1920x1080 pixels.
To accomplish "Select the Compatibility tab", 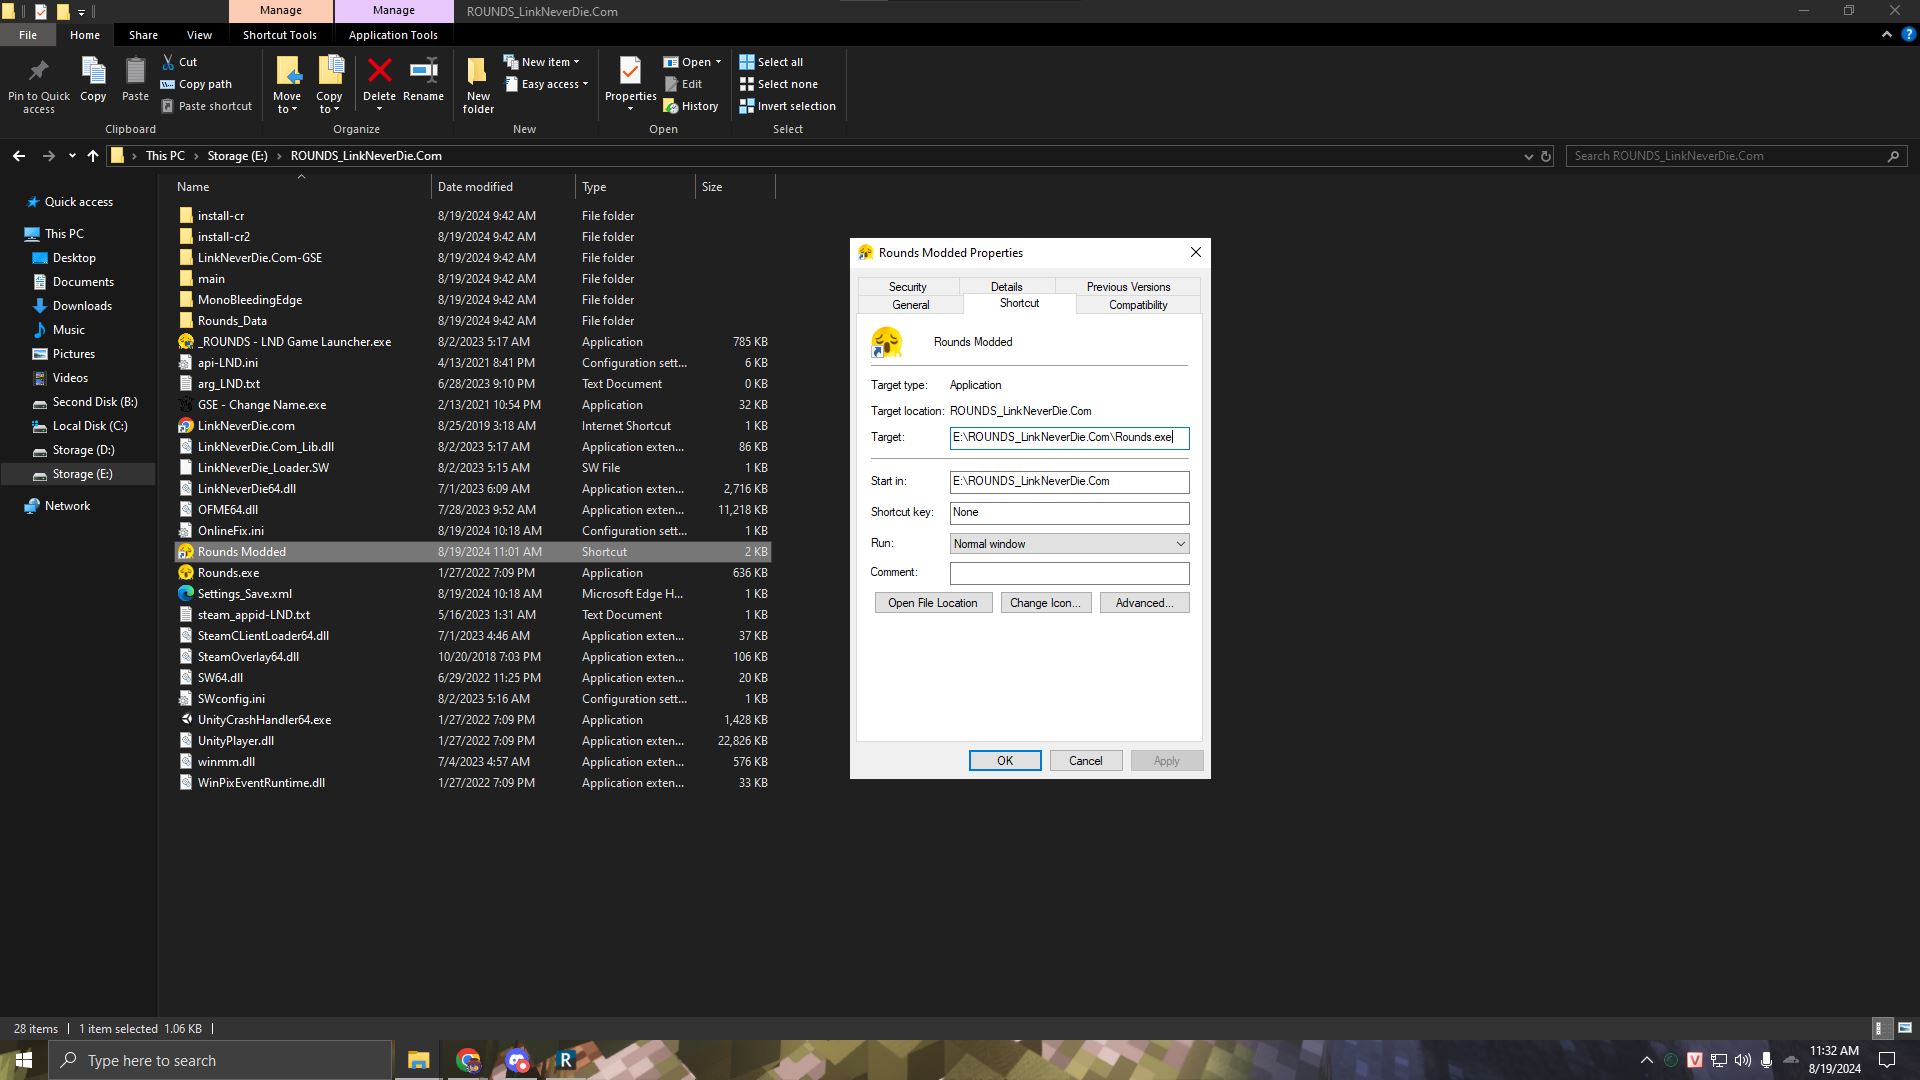I will click(x=1137, y=305).
